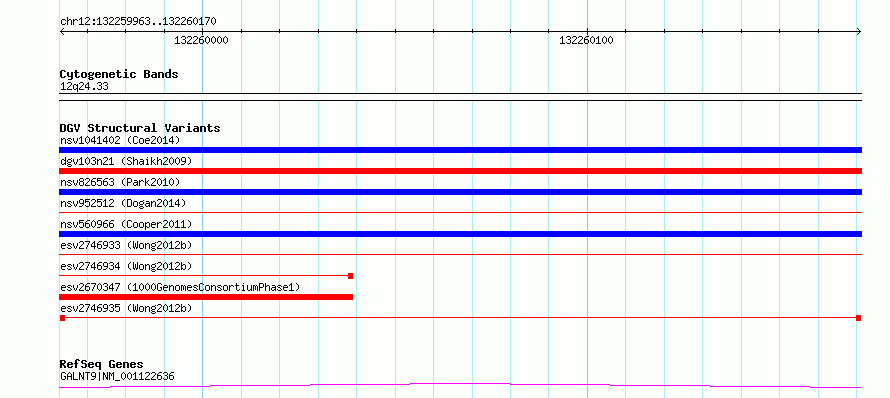This screenshot has height=398, width=890.
Task: Click the nsv826563 (Park2010) label
Action: 120,182
